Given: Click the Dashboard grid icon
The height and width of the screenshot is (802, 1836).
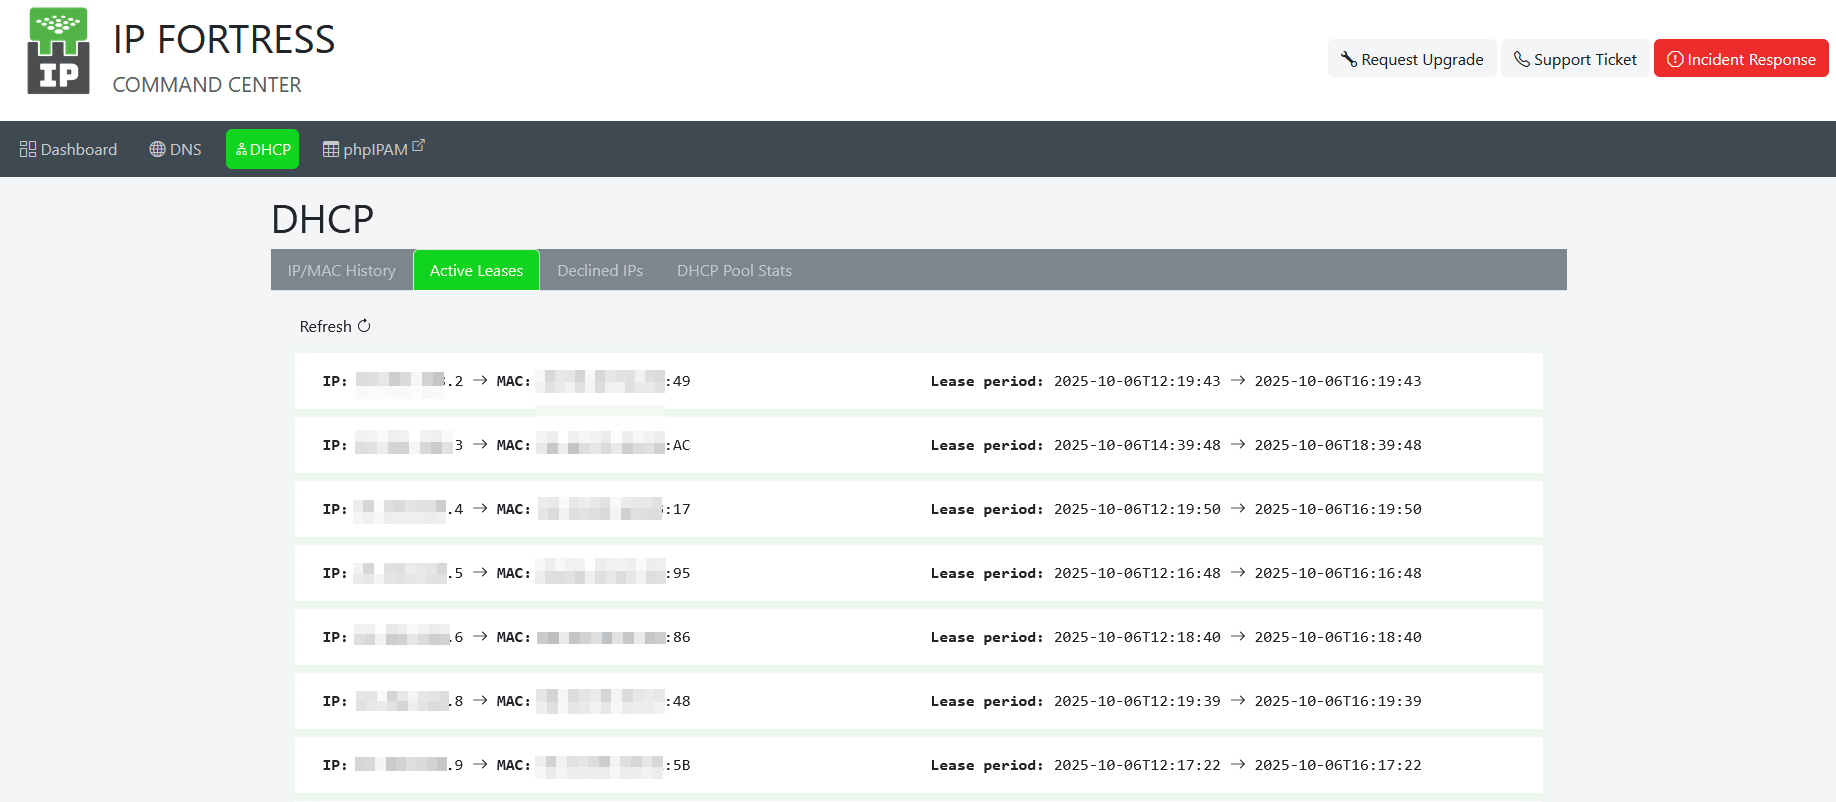Looking at the screenshot, I should (28, 149).
